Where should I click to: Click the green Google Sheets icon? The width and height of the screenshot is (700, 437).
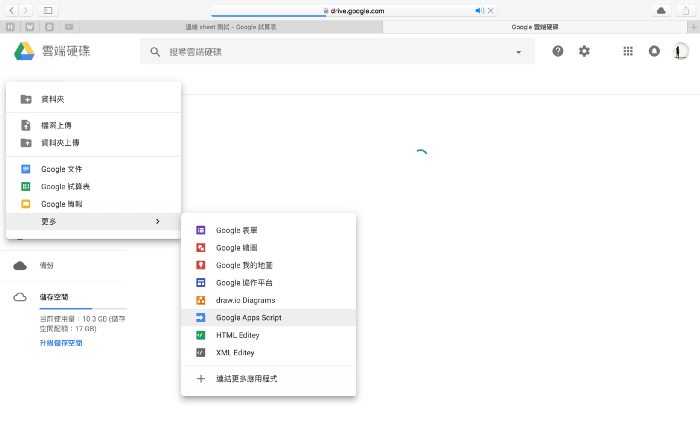(26, 187)
